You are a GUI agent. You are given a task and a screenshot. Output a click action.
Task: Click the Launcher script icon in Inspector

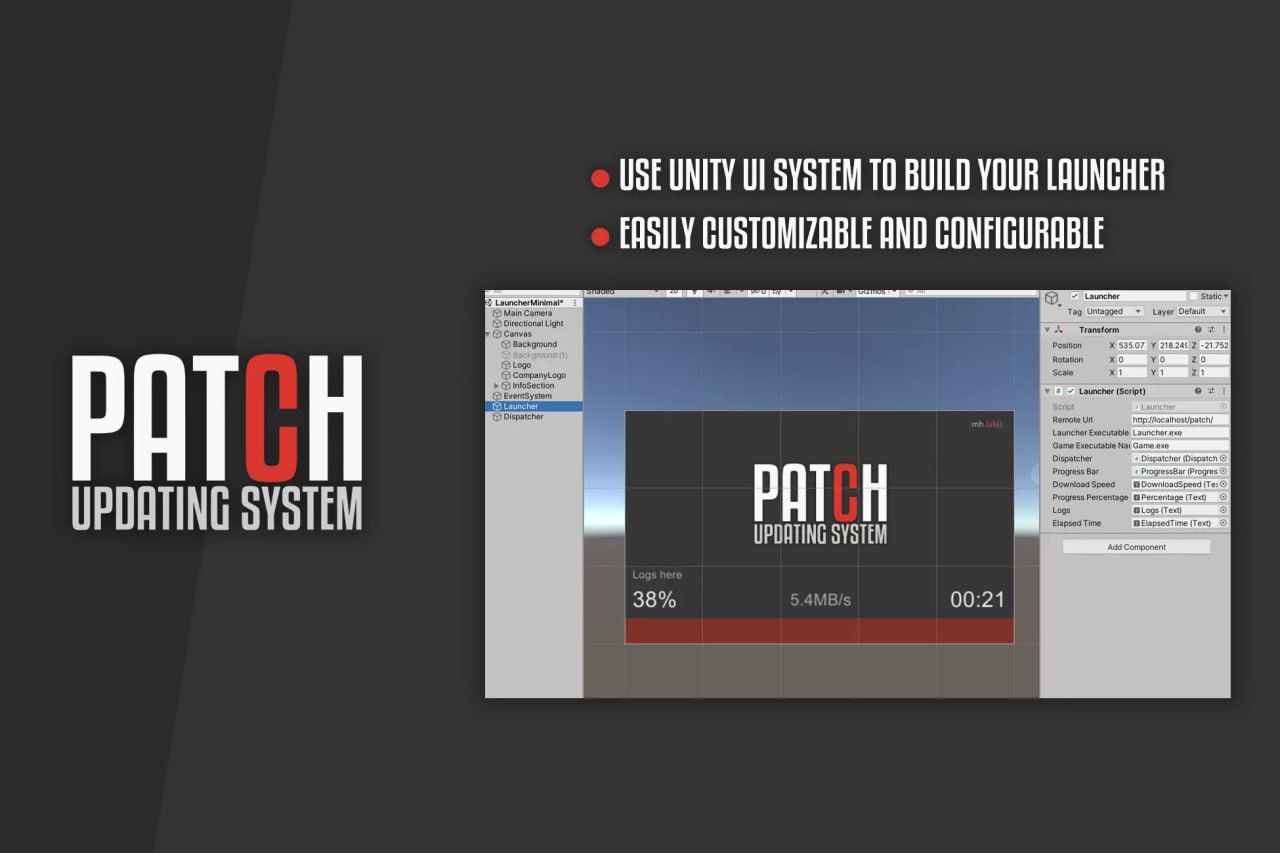click(1057, 390)
